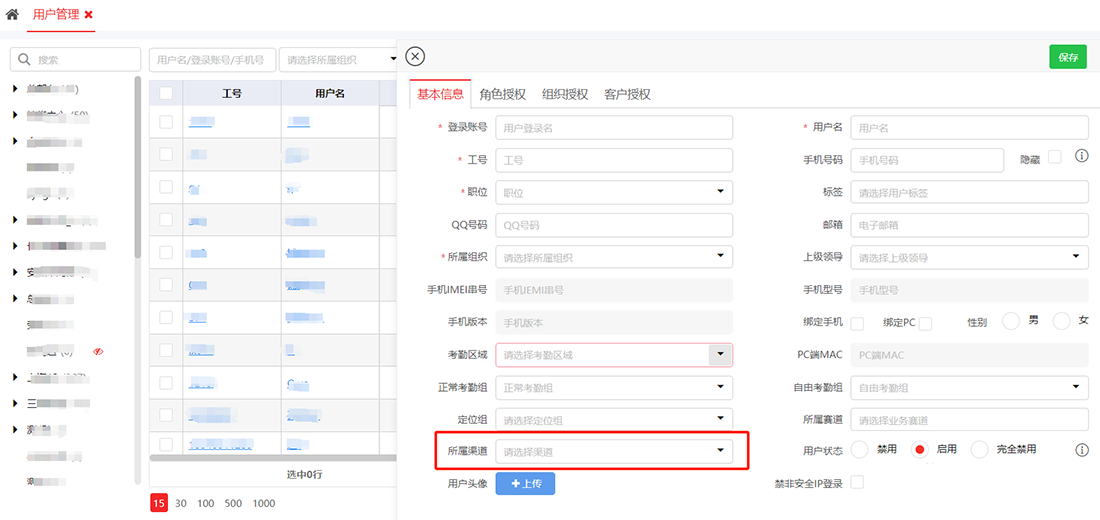Set page size to 30 rows
This screenshot has width=1100, height=520.
[x=181, y=503]
